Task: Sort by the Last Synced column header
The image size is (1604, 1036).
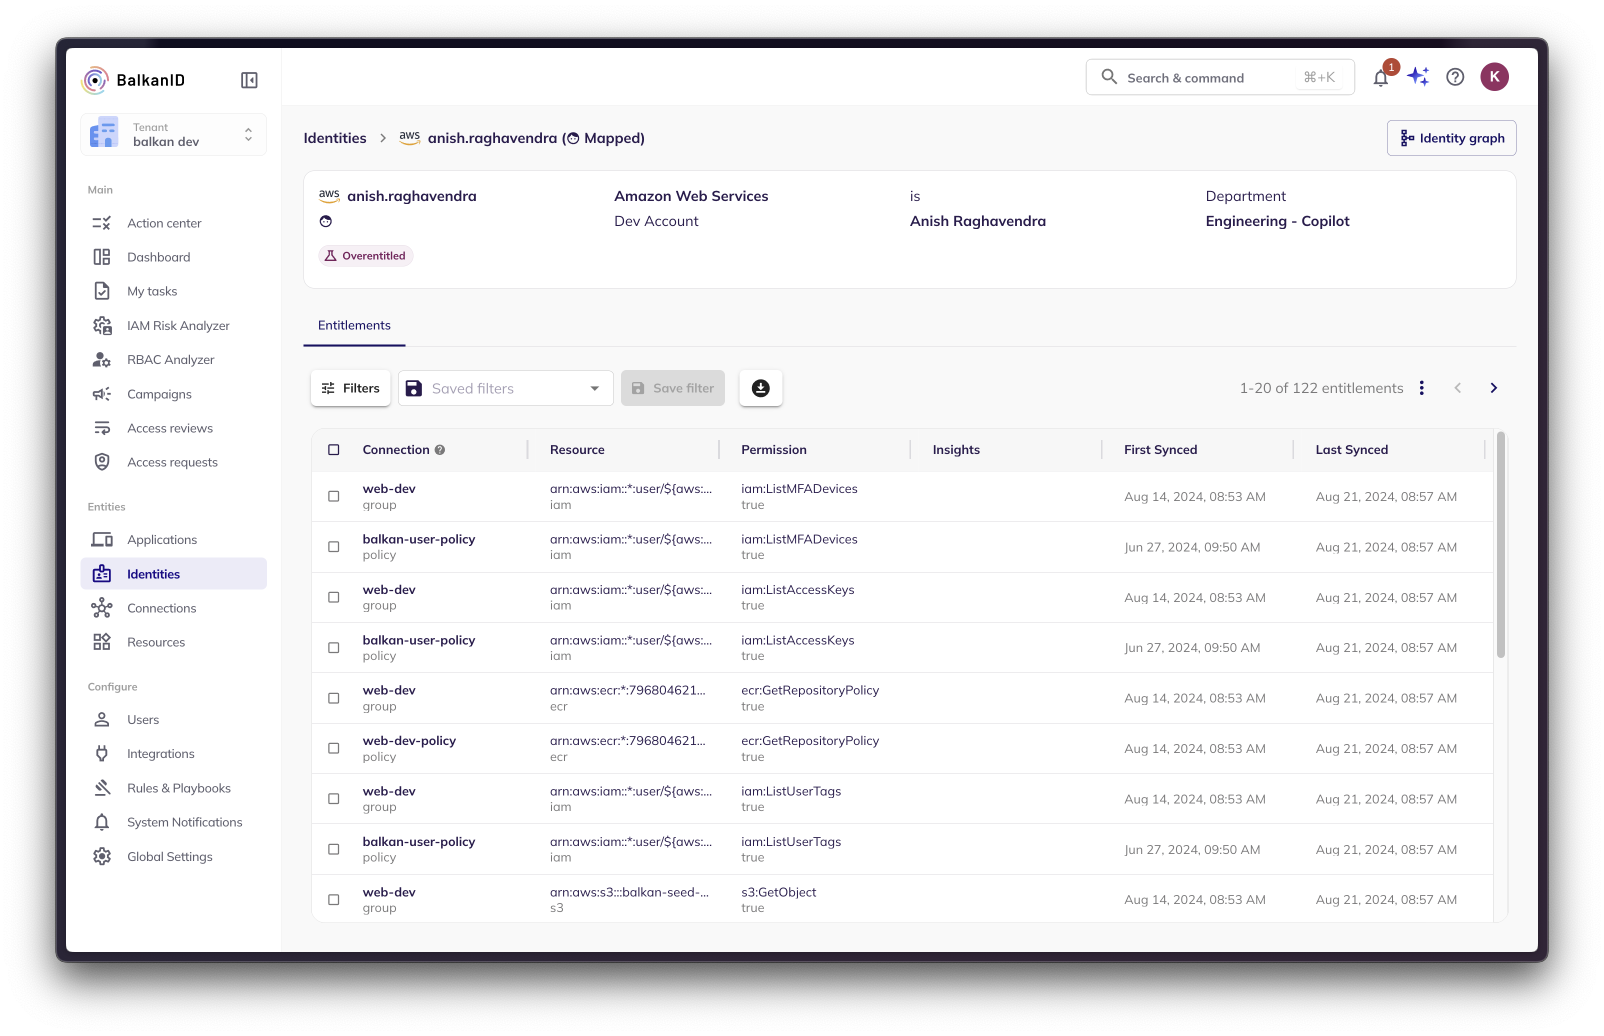Action: click(1352, 450)
